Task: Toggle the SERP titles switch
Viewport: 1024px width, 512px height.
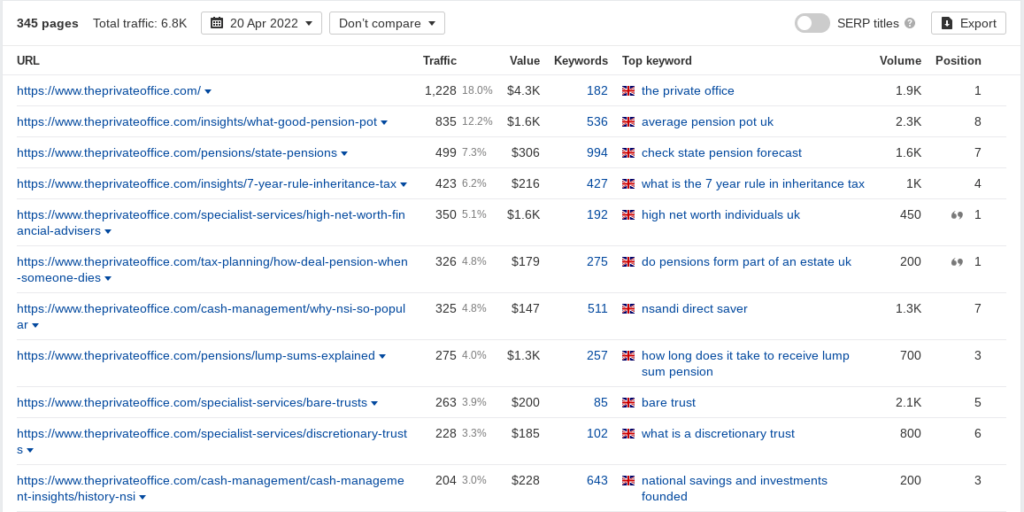Action: pyautogui.click(x=812, y=24)
